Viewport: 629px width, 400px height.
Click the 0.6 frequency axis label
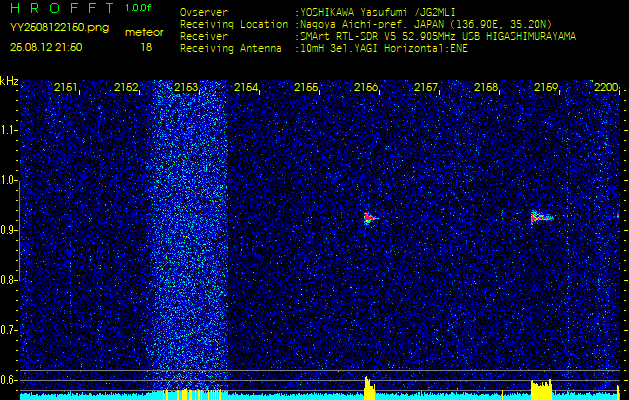(x=7, y=380)
